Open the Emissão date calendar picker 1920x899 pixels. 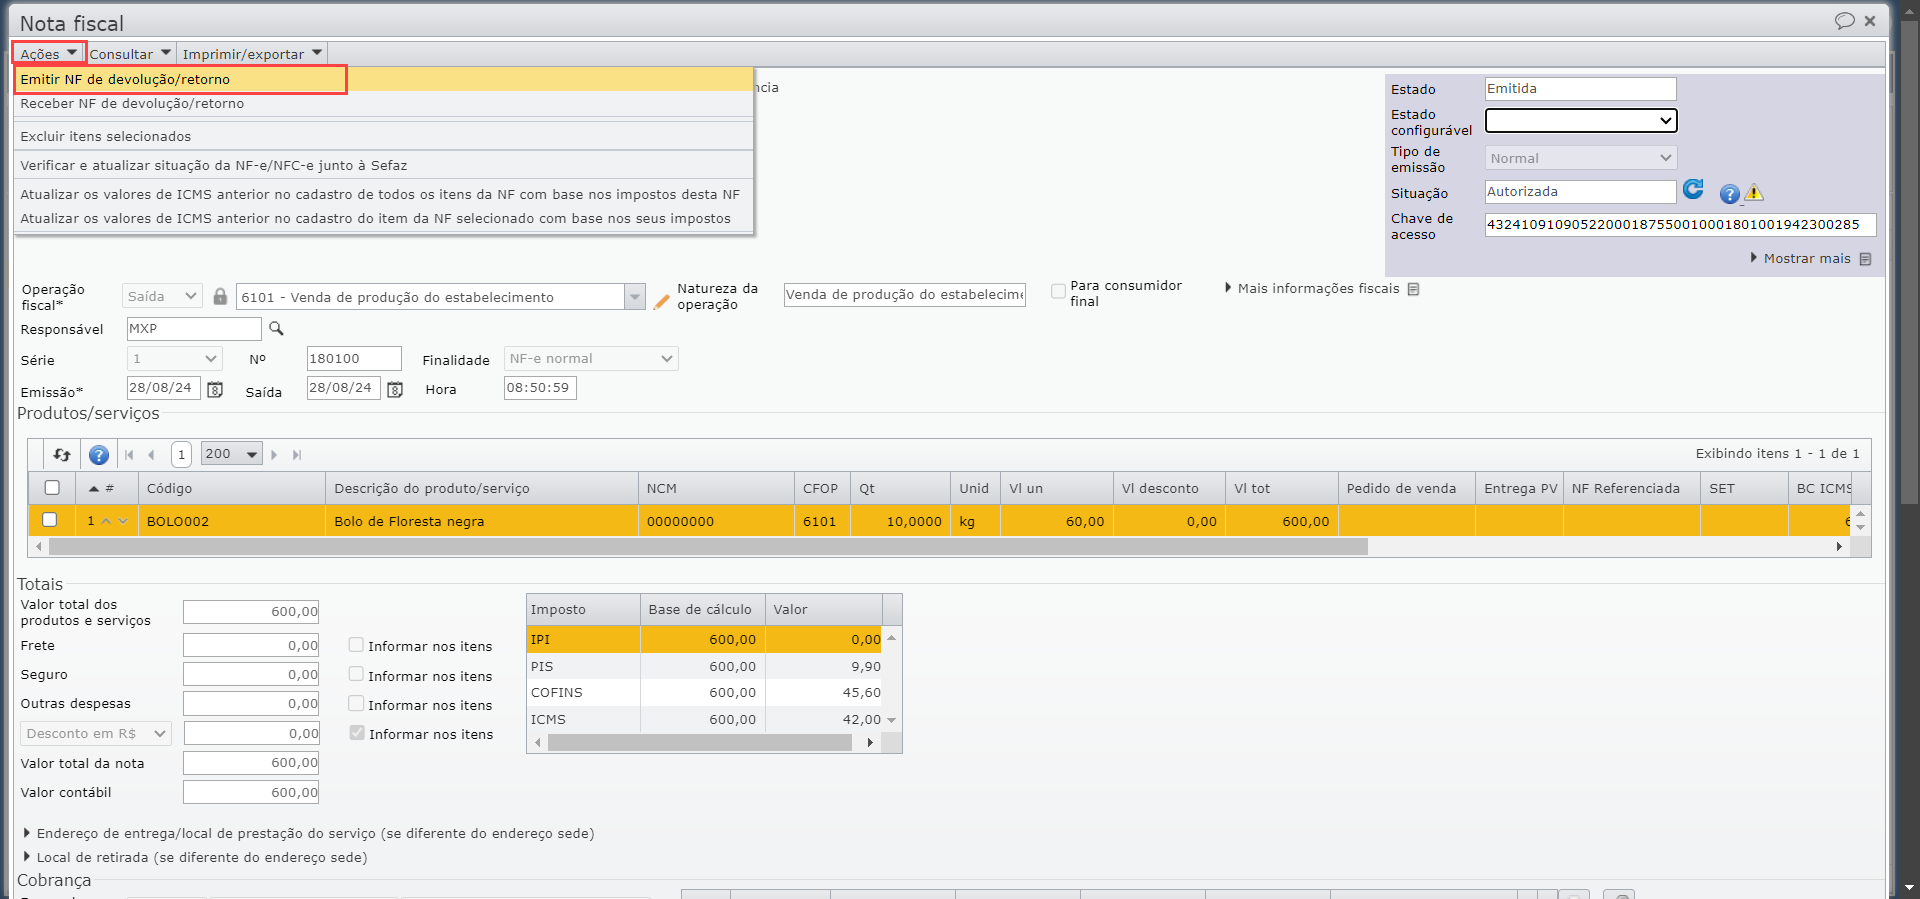tap(215, 390)
